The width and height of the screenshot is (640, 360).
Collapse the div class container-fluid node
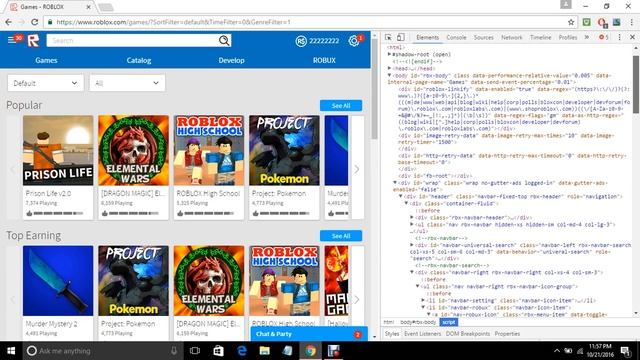pyautogui.click(x=407, y=203)
